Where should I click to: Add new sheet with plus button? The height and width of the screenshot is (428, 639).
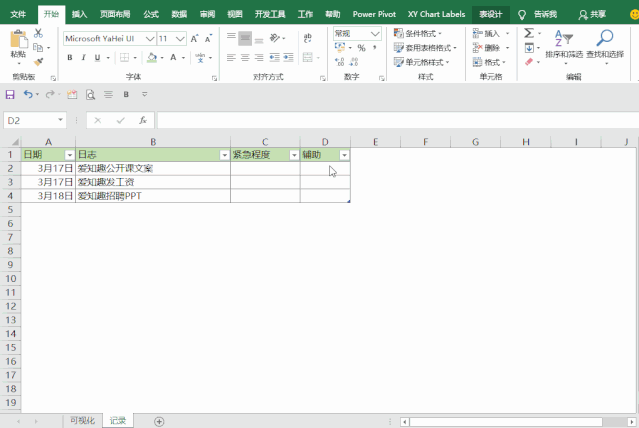point(159,421)
